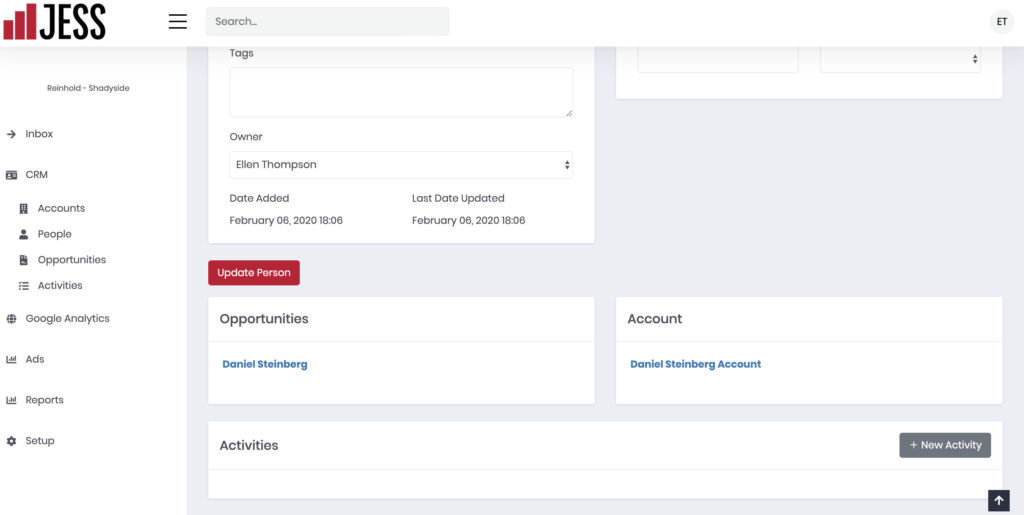Screen dimensions: 1024x515
Task: Click the JESS logo
Action: (x=54, y=22)
